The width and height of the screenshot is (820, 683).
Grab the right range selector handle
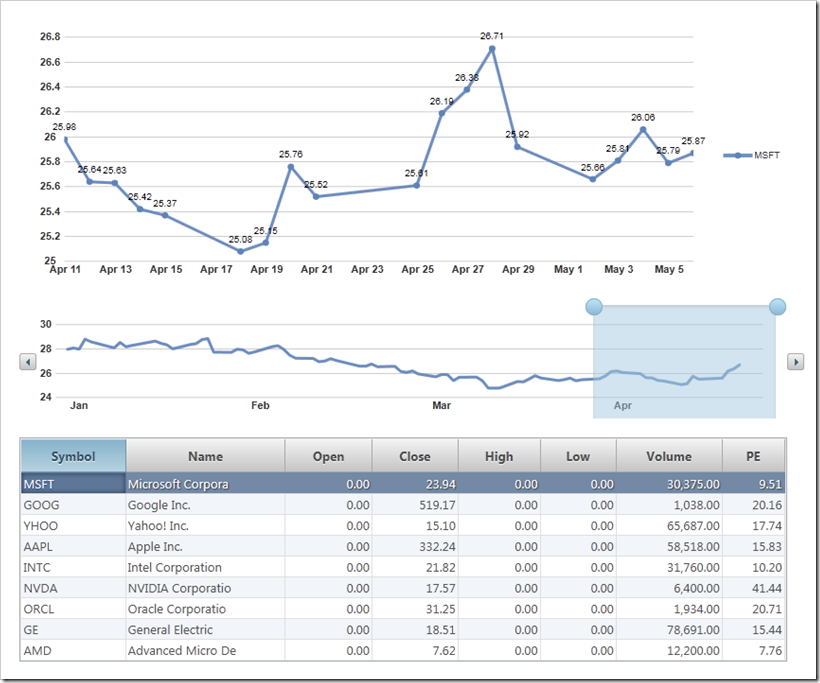778,306
